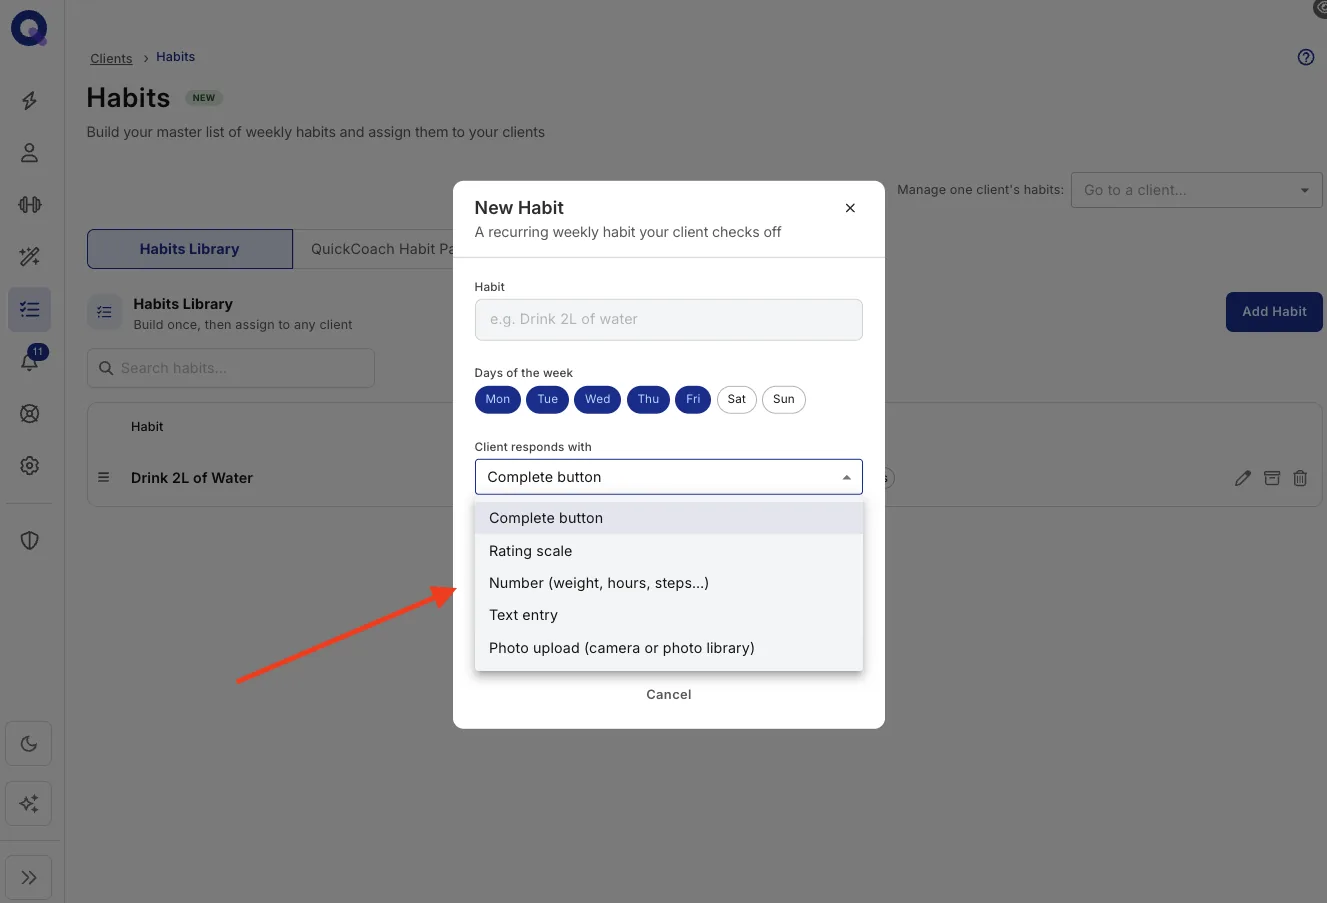Collapse the Client responds with dropdown

click(x=669, y=477)
